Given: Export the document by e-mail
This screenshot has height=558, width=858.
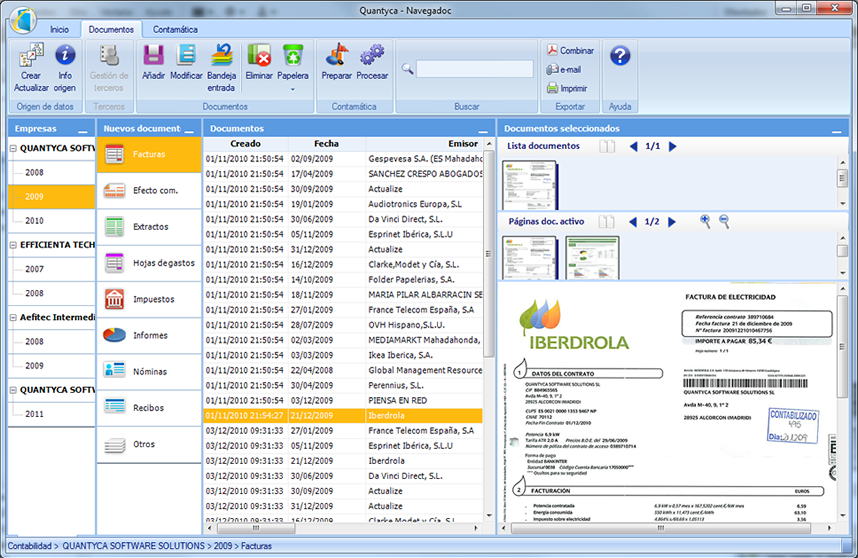Looking at the screenshot, I should [564, 69].
